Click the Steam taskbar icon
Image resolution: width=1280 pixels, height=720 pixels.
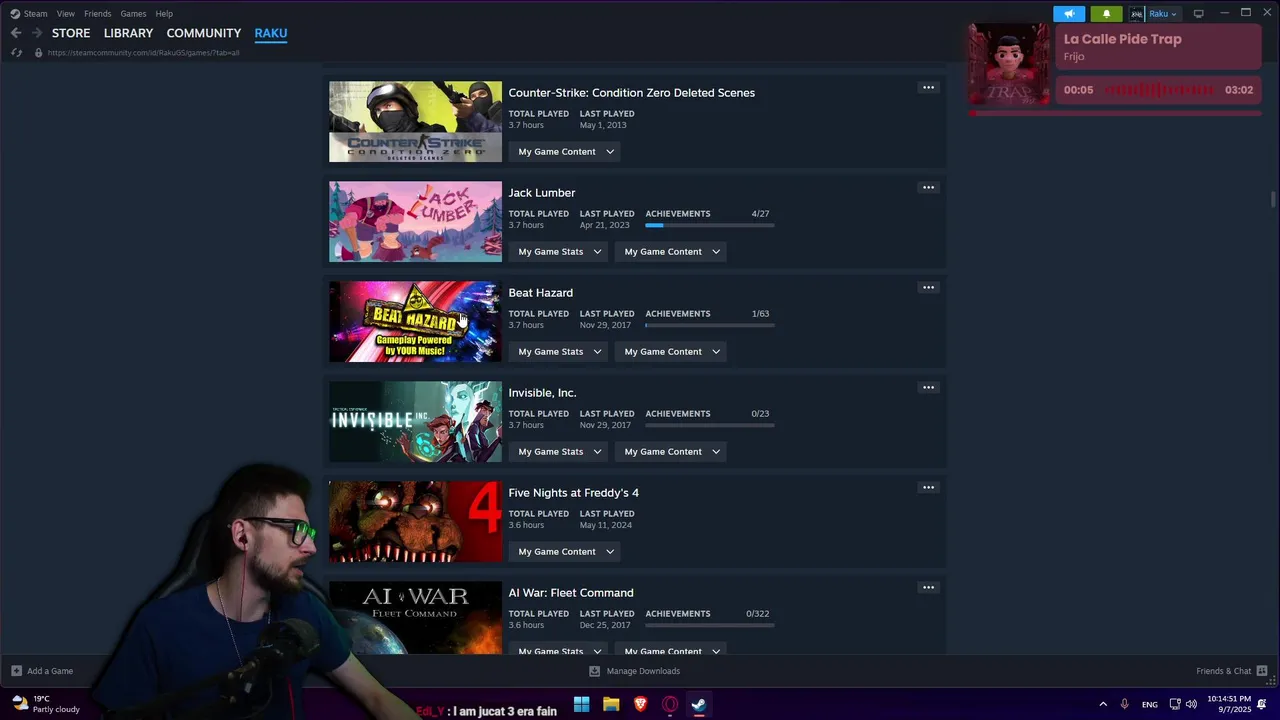[699, 704]
